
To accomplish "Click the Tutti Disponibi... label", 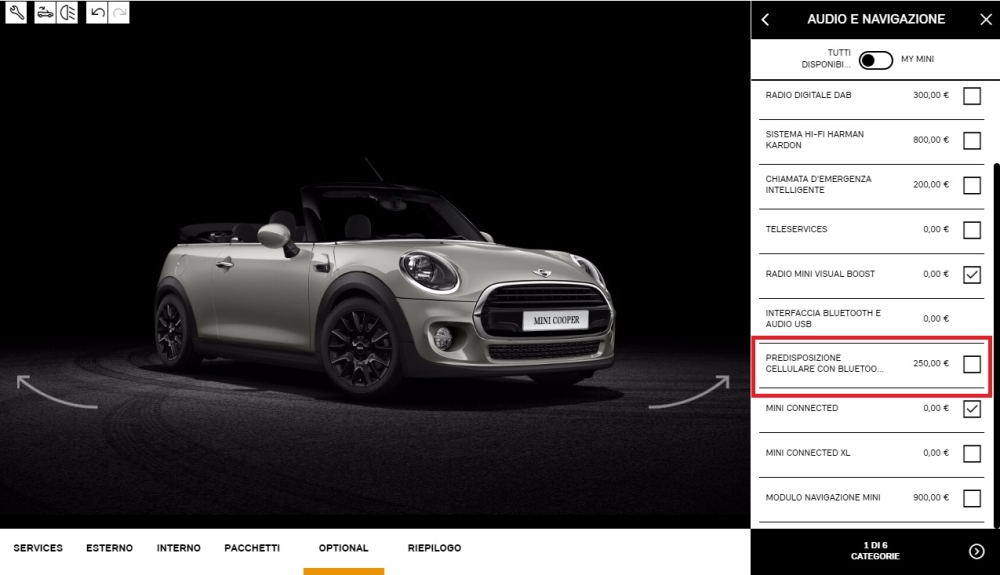I will pyautogui.click(x=826, y=59).
